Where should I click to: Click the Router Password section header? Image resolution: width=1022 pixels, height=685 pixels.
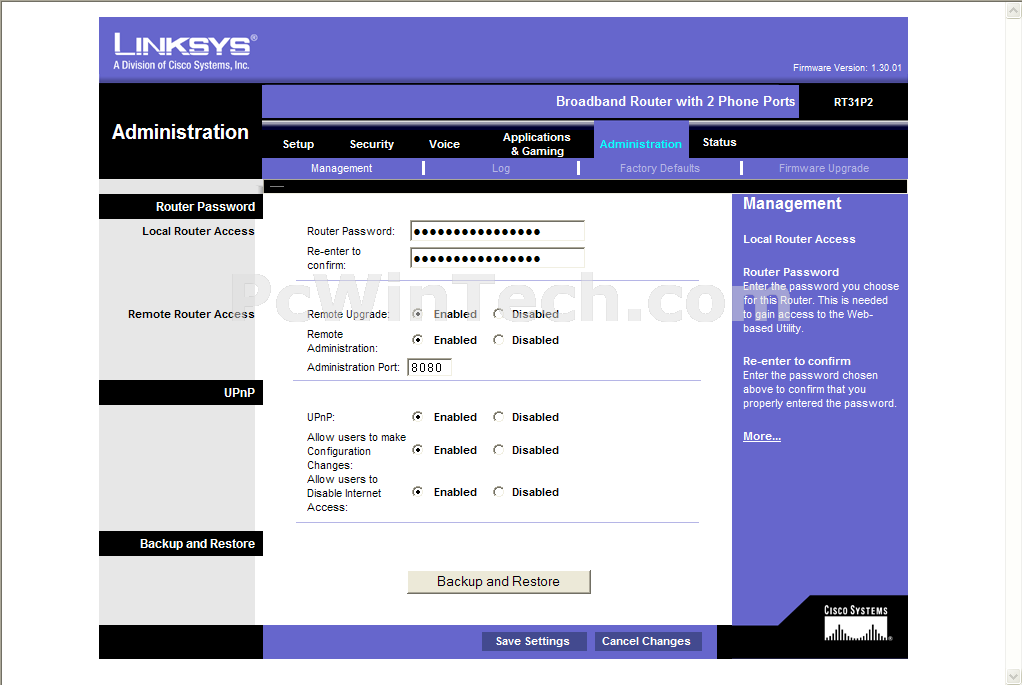pos(205,207)
